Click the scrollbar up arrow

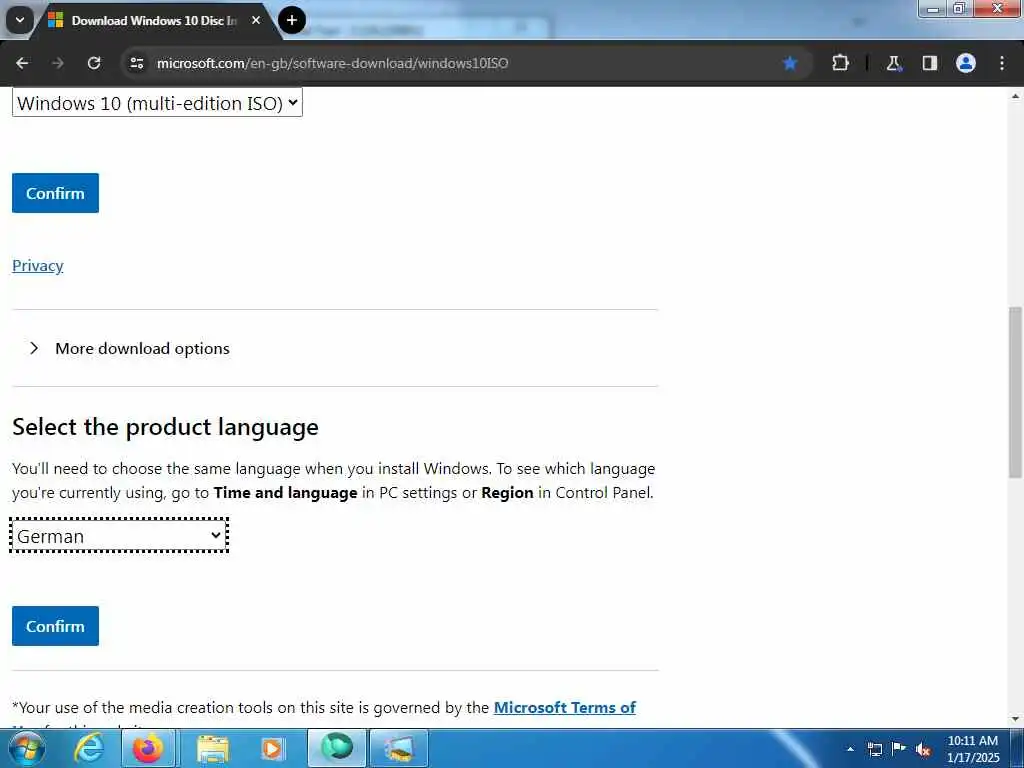(1015, 95)
